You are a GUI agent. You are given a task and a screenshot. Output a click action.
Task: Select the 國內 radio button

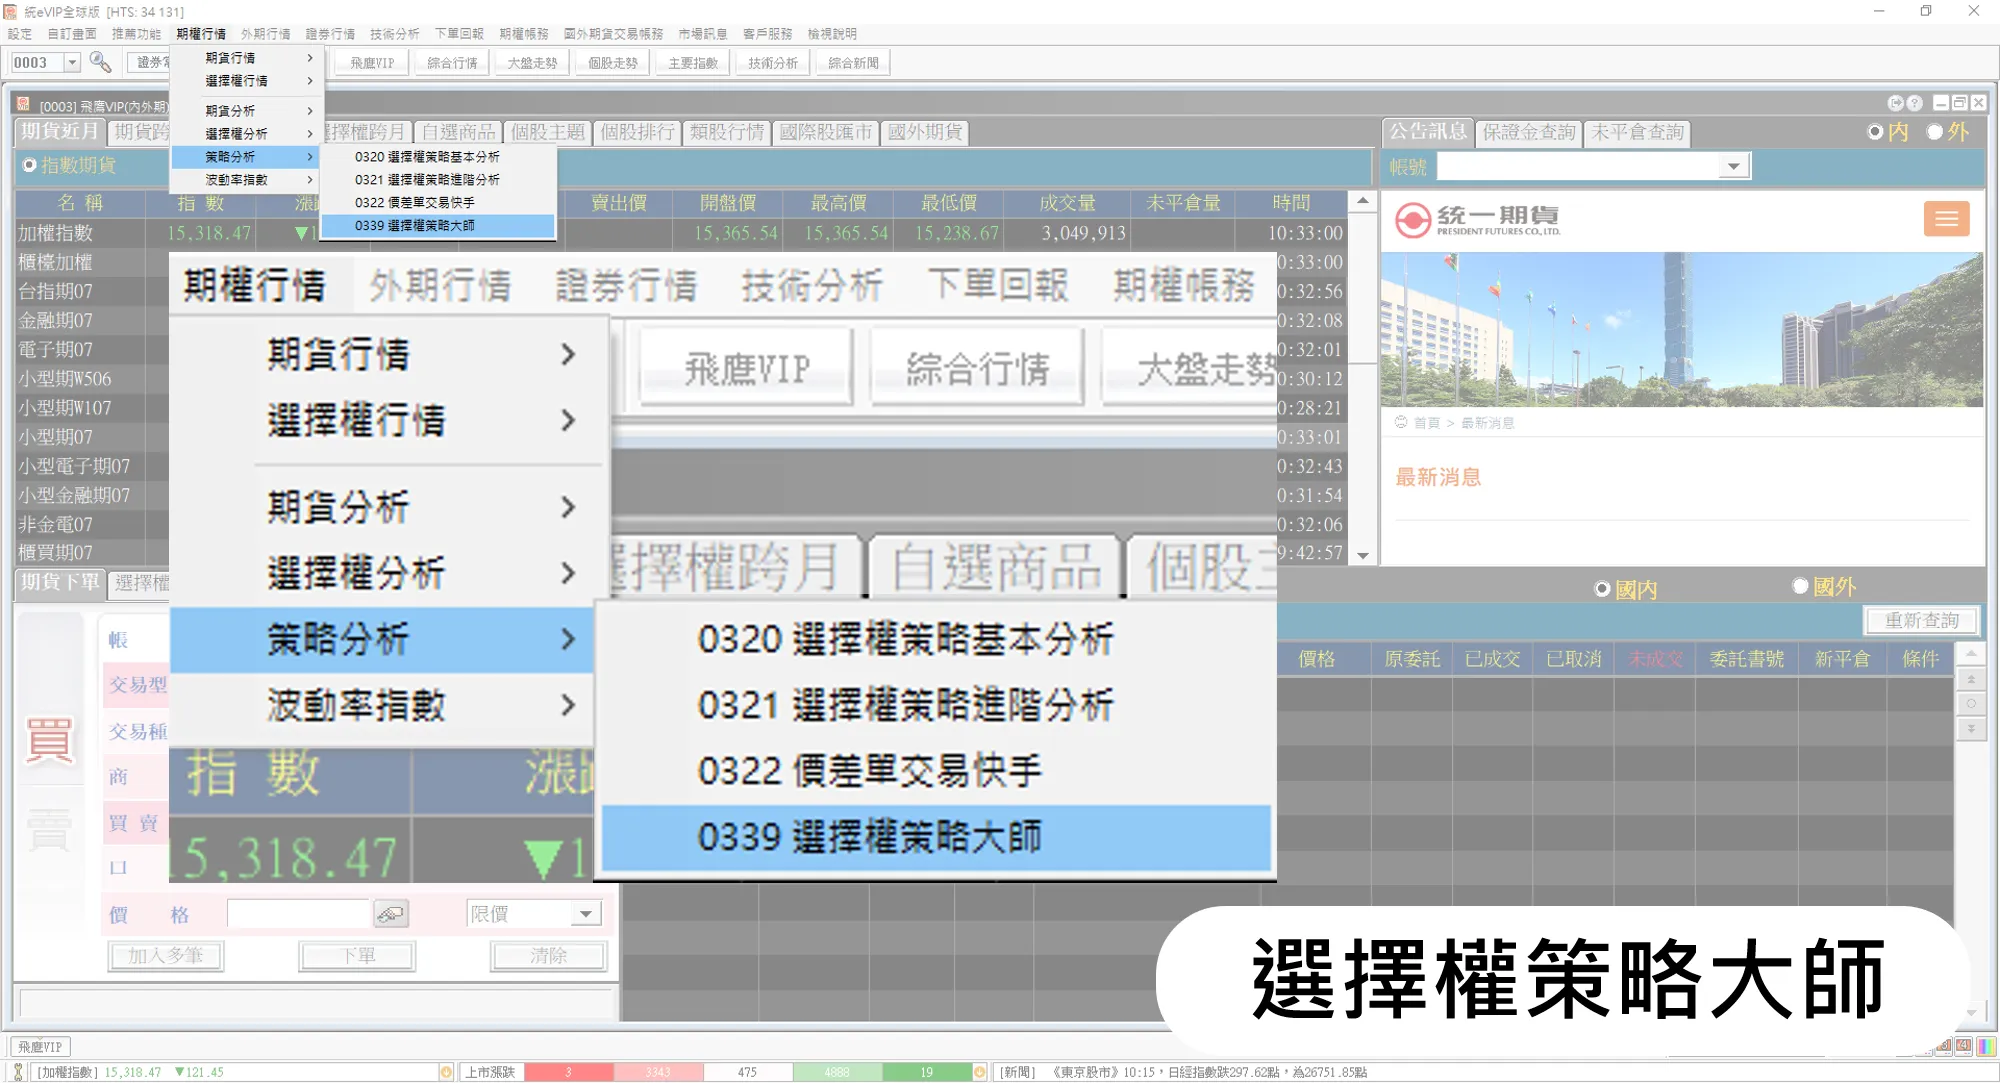click(1602, 589)
